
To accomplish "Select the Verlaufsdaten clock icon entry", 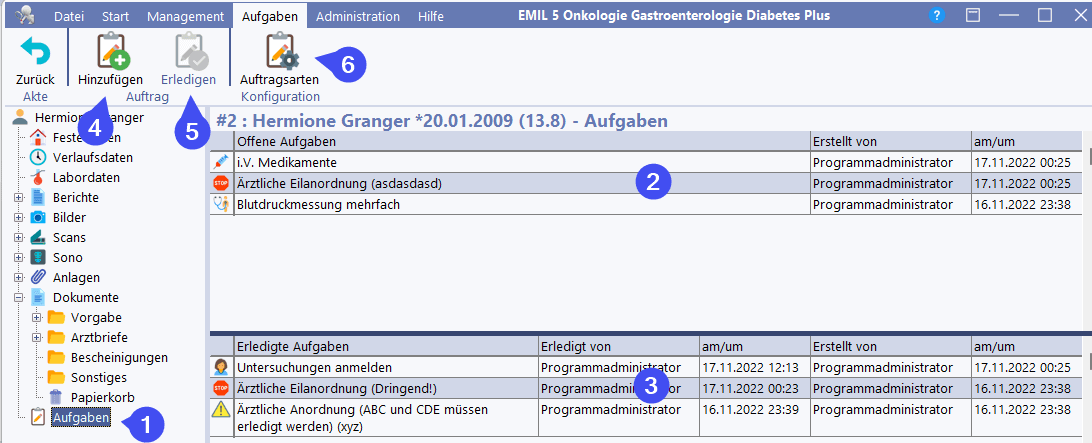I will tap(38, 157).
